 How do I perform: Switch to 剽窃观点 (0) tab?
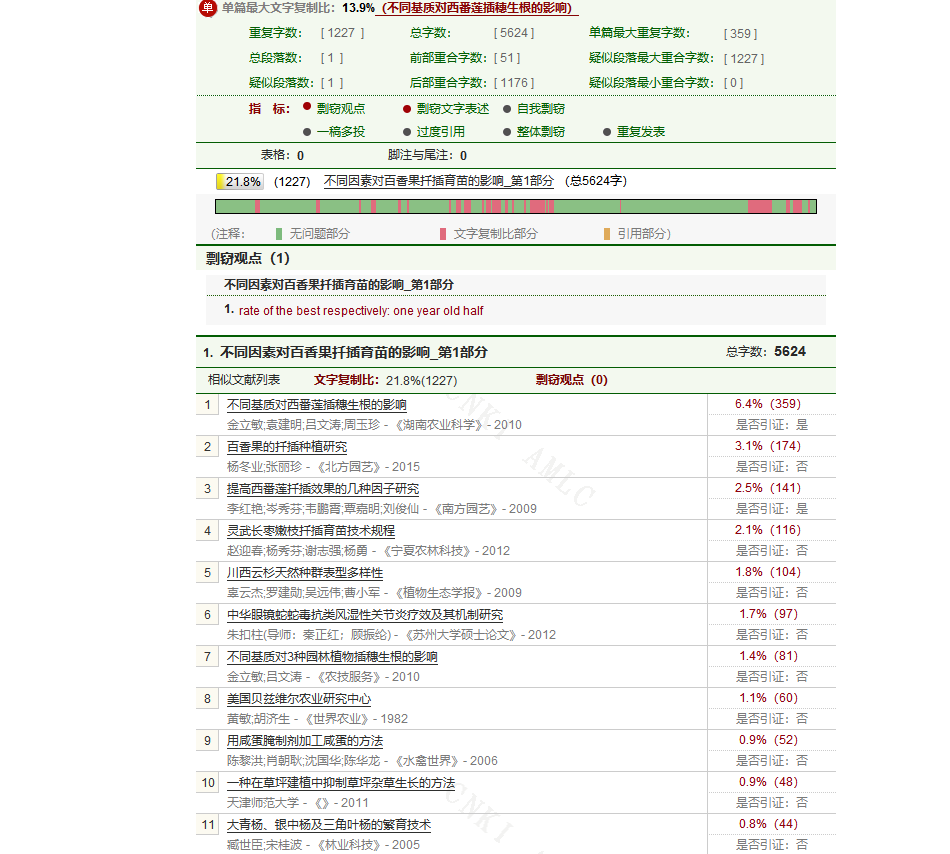pyautogui.click(x=571, y=380)
